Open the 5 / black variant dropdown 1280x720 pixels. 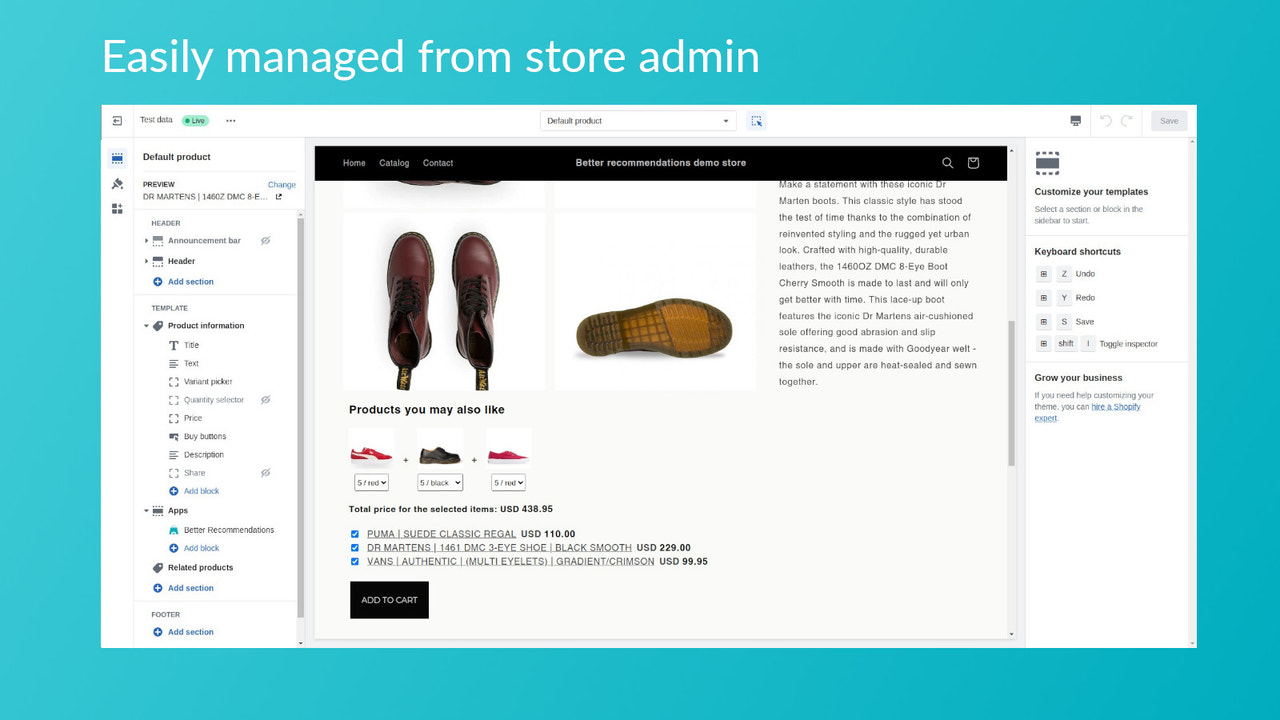(439, 482)
